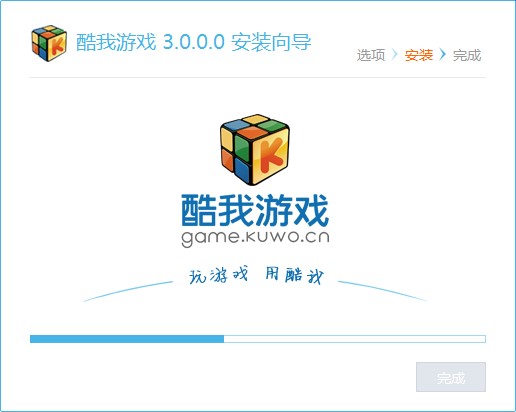Click the empty part of installation progress bar
The image size is (516, 412).
tap(355, 339)
